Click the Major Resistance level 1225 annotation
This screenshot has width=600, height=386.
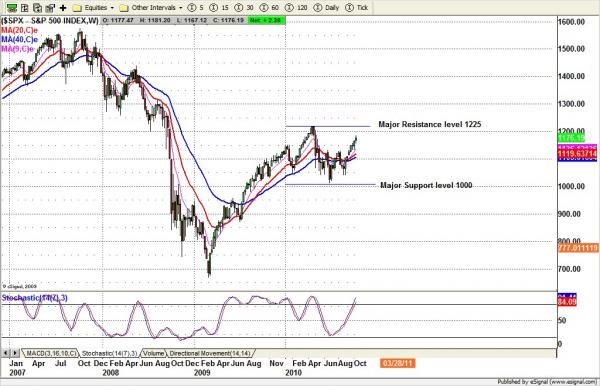(x=430, y=124)
